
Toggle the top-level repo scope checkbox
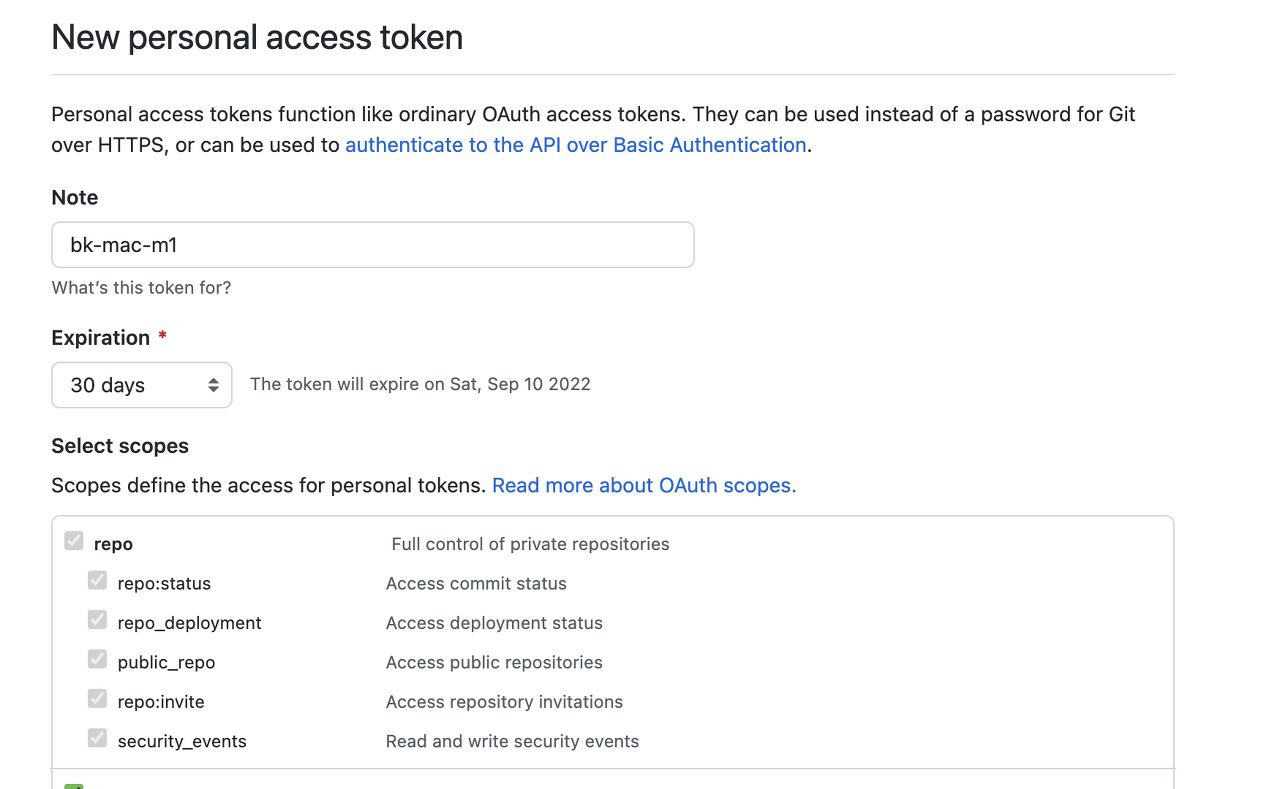pos(74,542)
